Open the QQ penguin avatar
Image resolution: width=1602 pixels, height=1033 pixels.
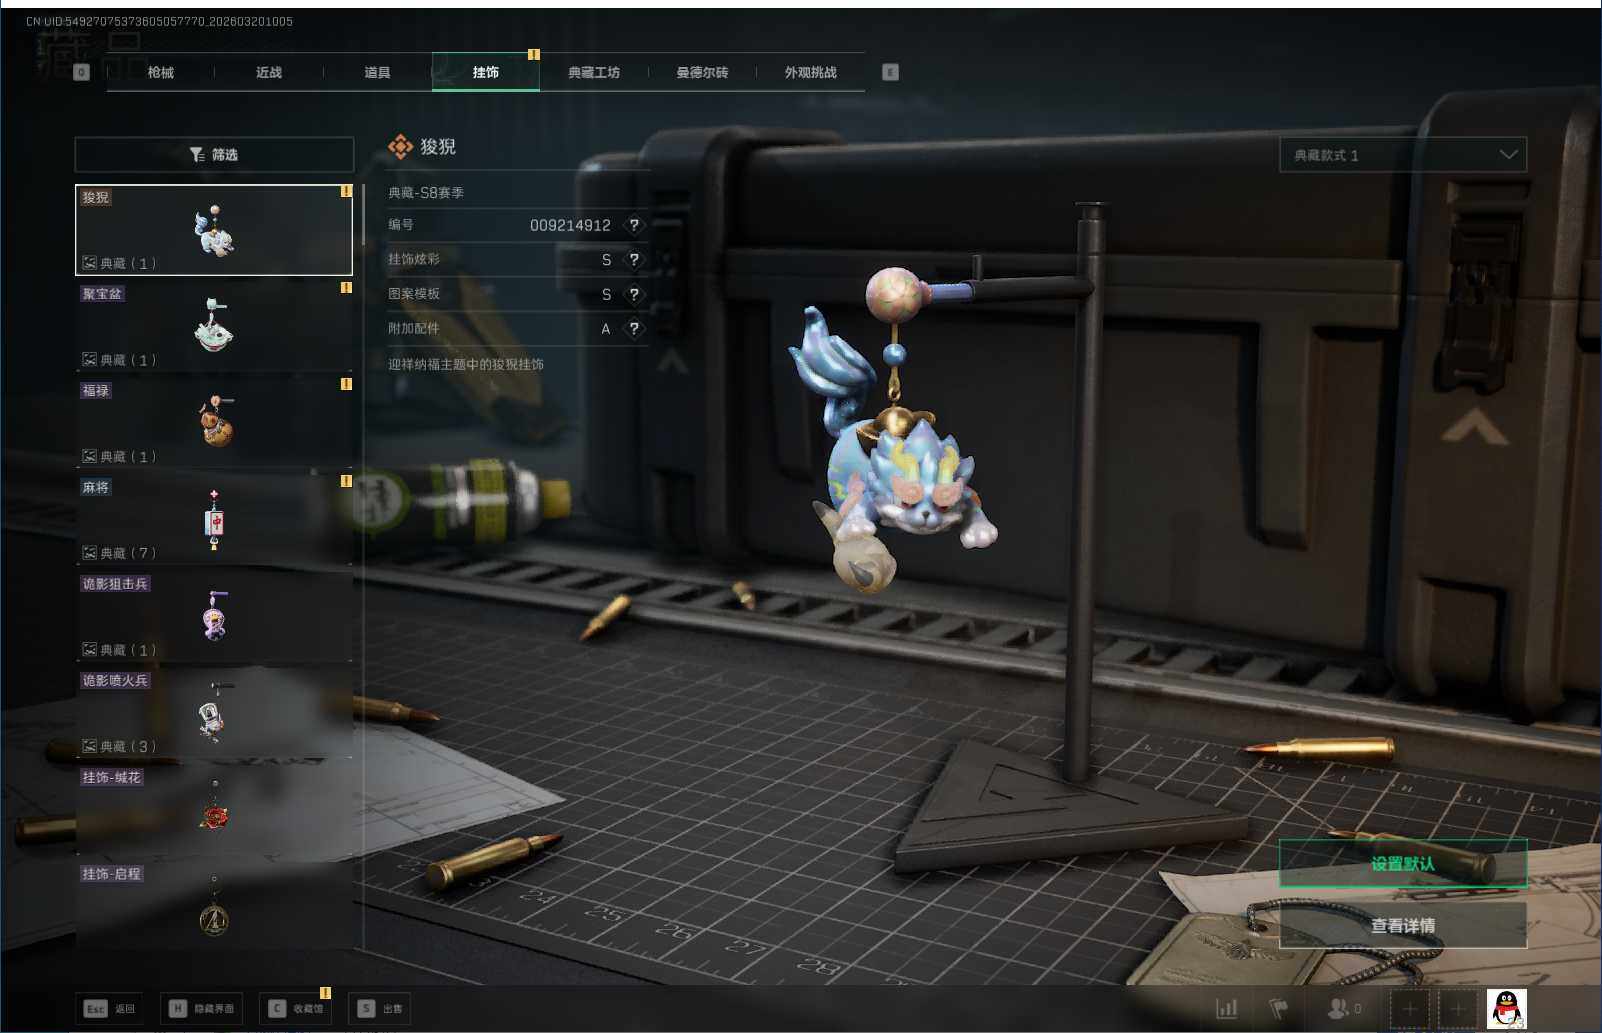[1507, 1009]
